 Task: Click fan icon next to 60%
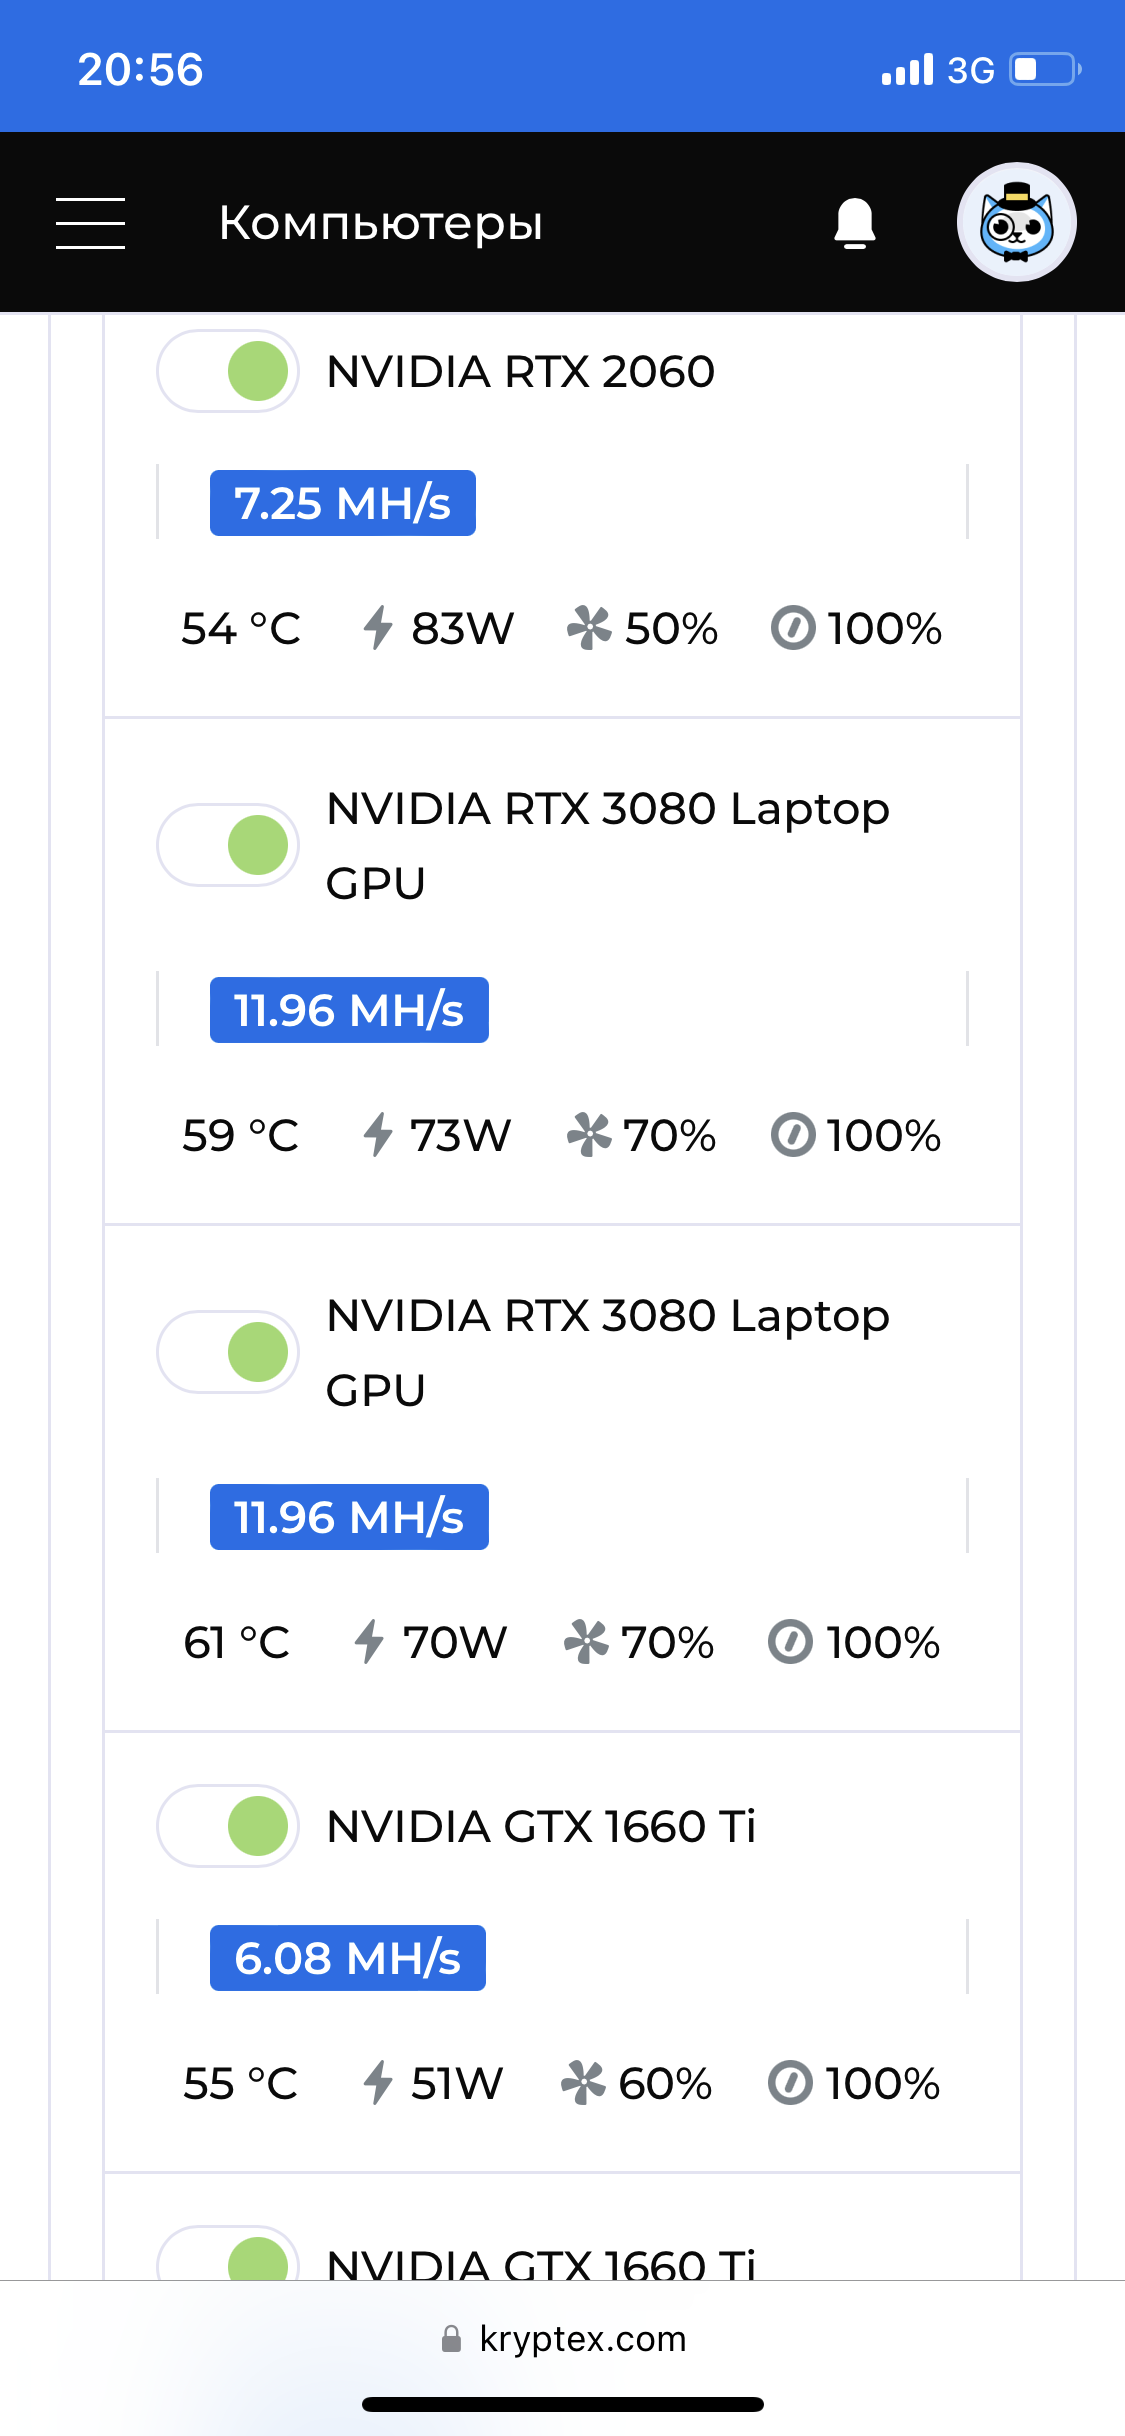click(584, 2083)
